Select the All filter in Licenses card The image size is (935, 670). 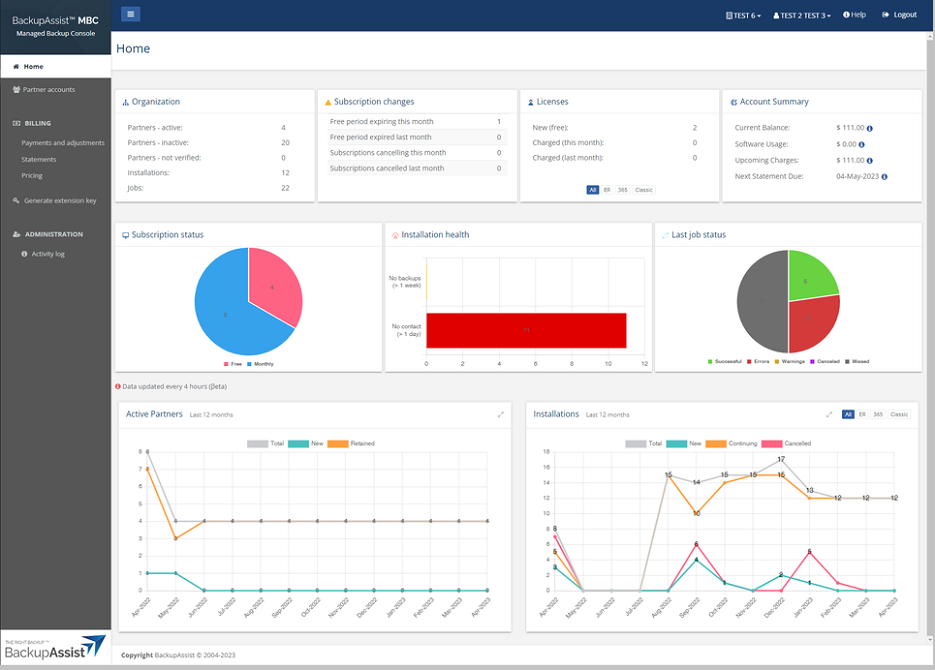tap(592, 190)
